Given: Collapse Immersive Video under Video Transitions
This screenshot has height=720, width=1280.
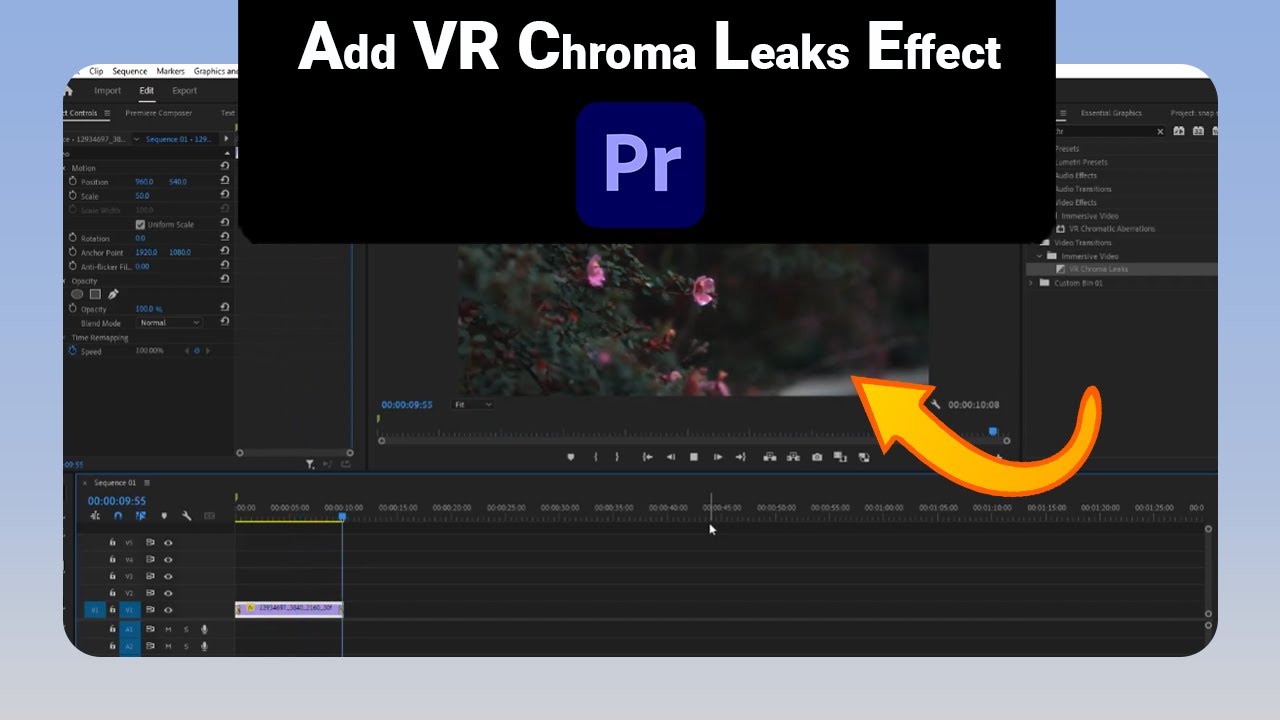Looking at the screenshot, I should pos(1039,256).
